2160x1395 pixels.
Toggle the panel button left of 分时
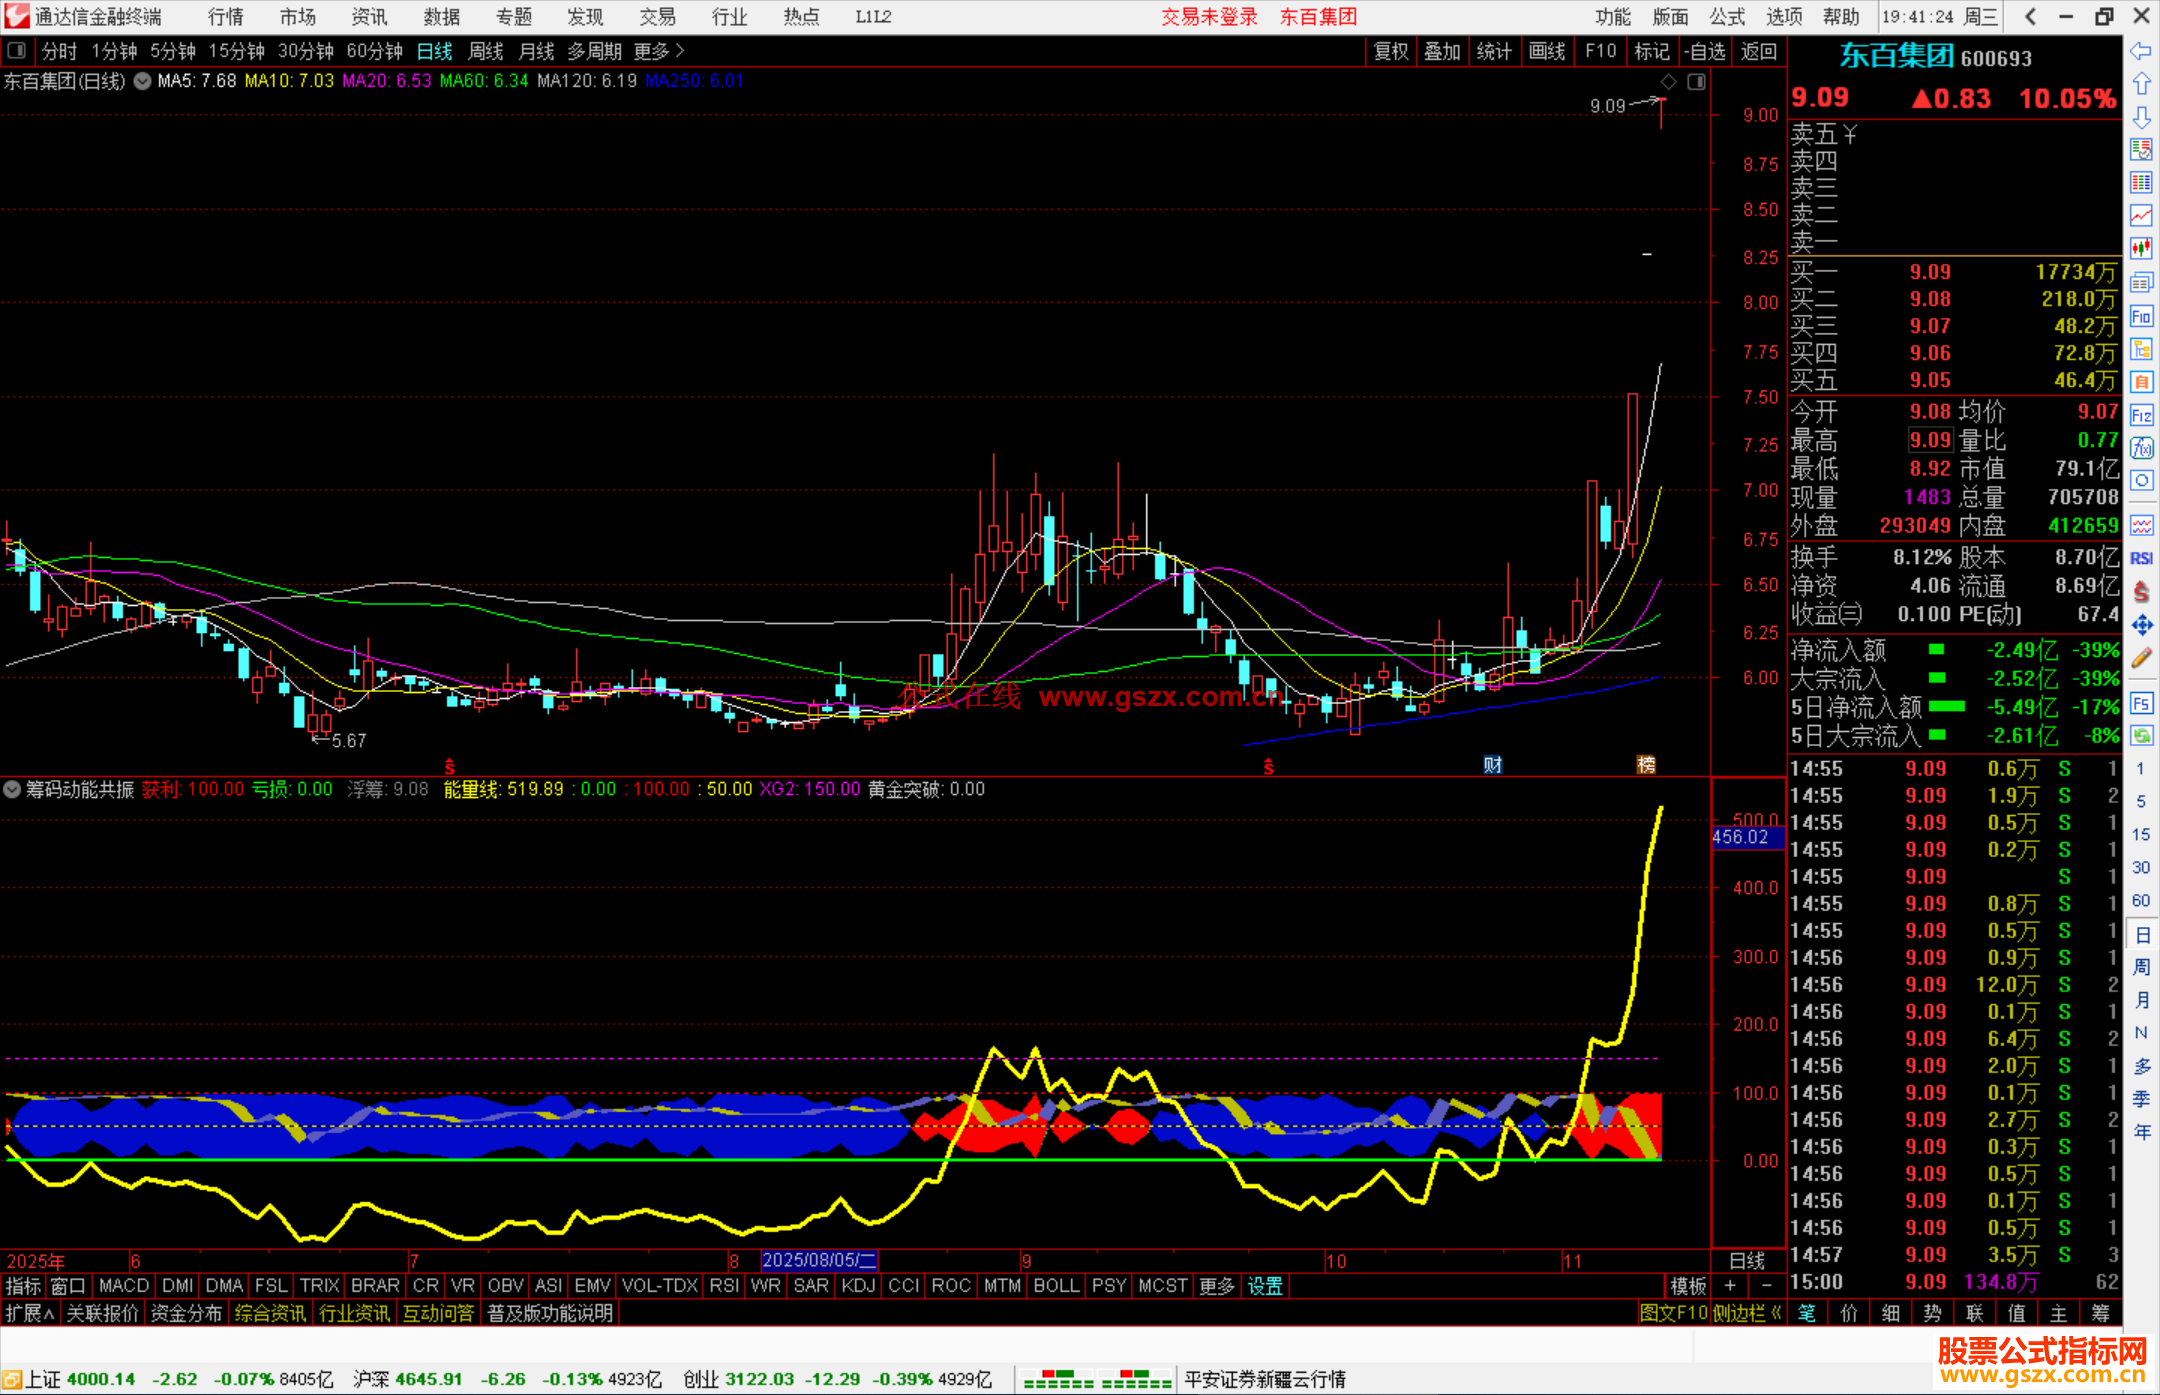click(x=17, y=50)
